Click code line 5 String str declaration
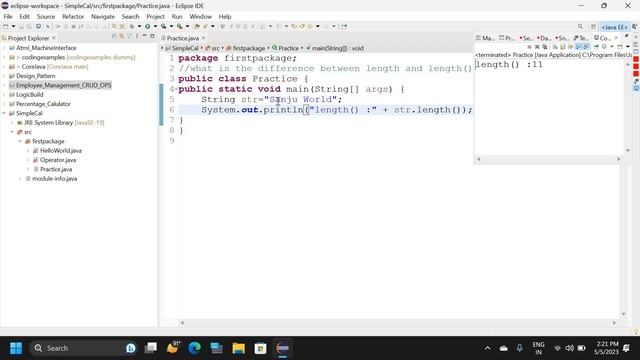The height and width of the screenshot is (360, 640). point(271,99)
